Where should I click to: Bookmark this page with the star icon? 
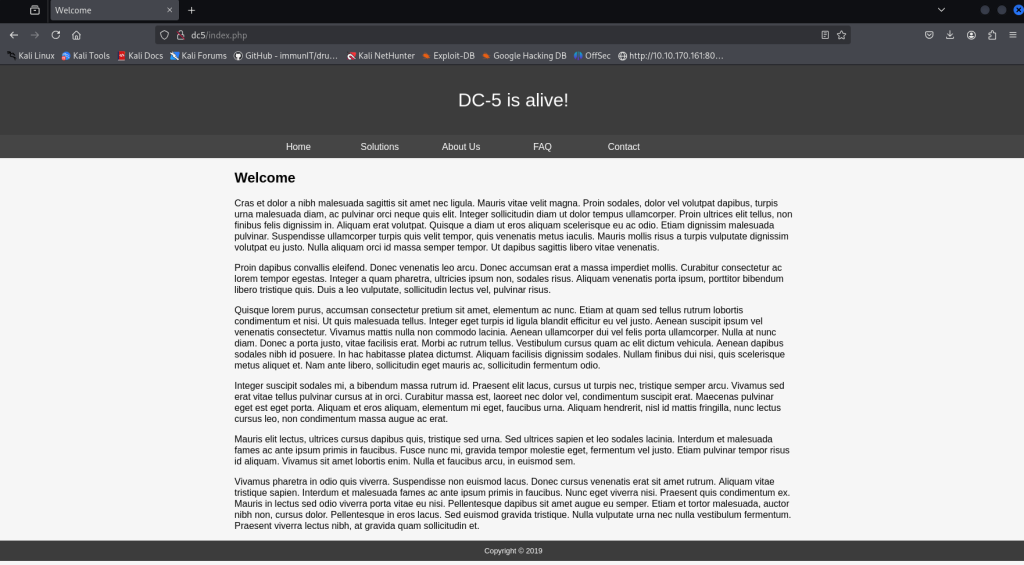pyautogui.click(x=842, y=34)
